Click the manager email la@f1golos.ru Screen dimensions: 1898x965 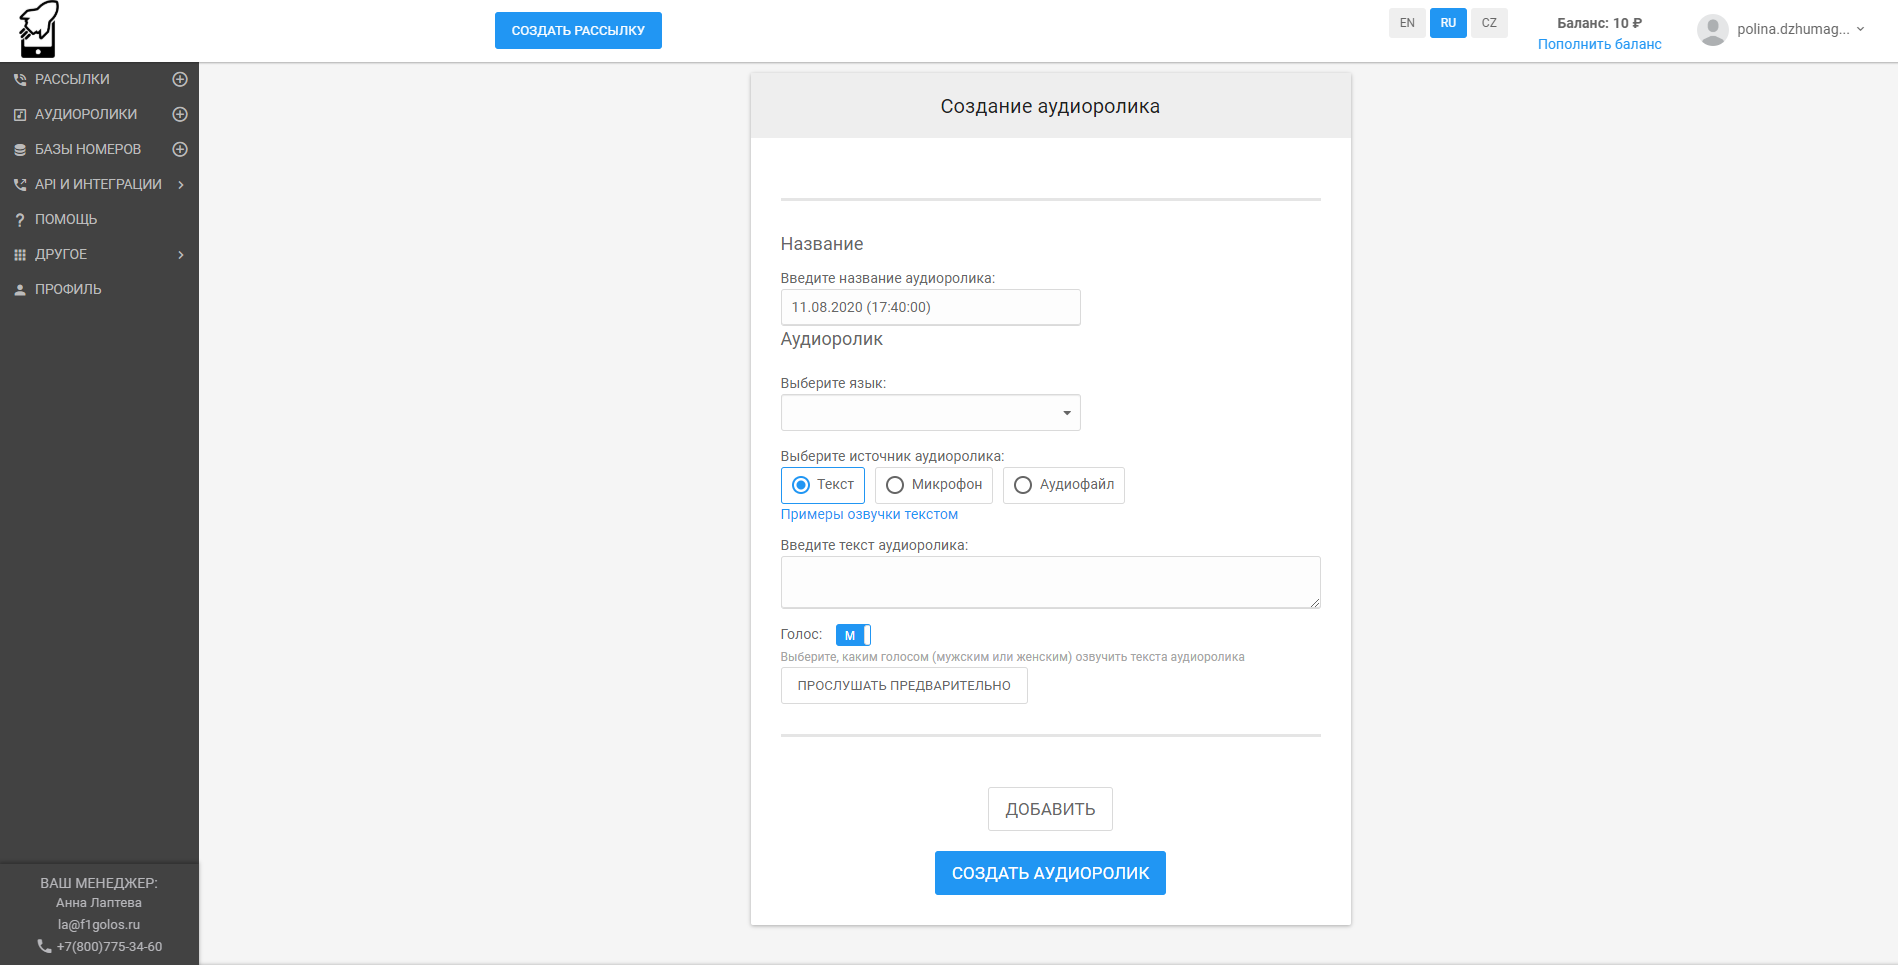(99, 925)
